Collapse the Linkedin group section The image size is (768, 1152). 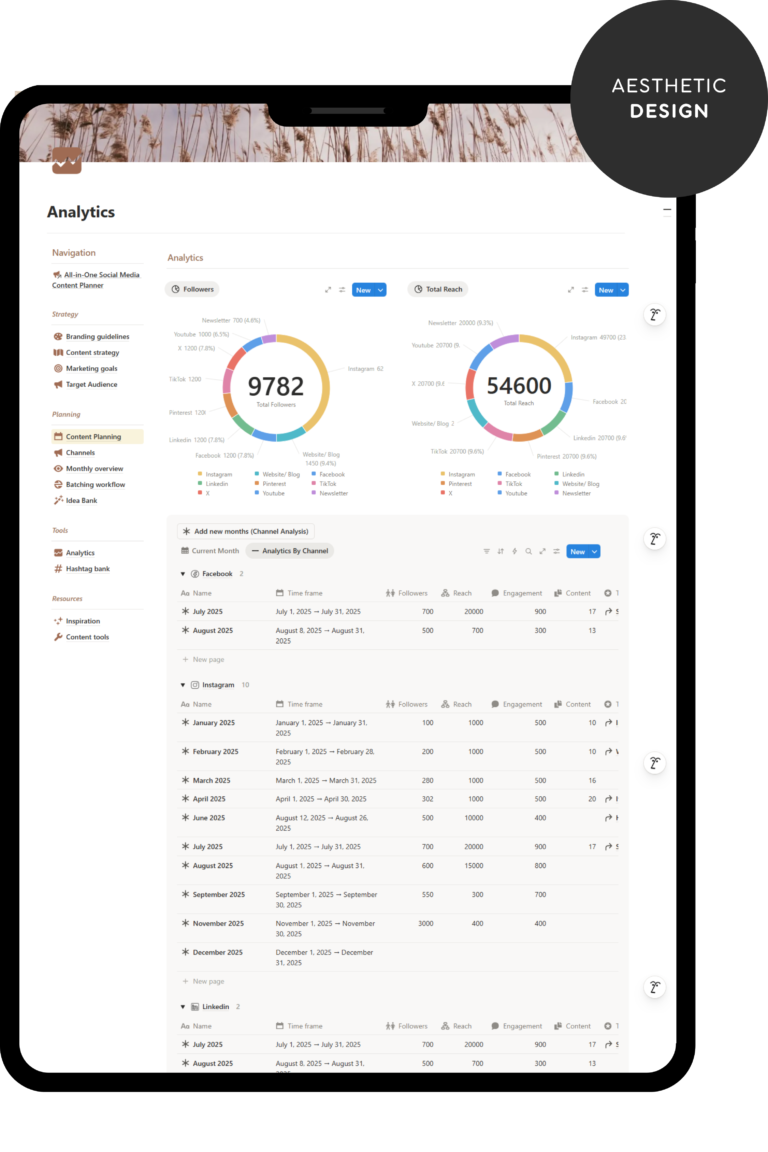pos(183,1007)
